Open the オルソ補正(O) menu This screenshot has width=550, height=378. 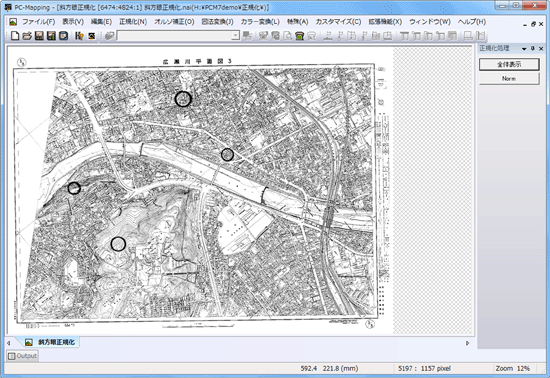(x=174, y=22)
